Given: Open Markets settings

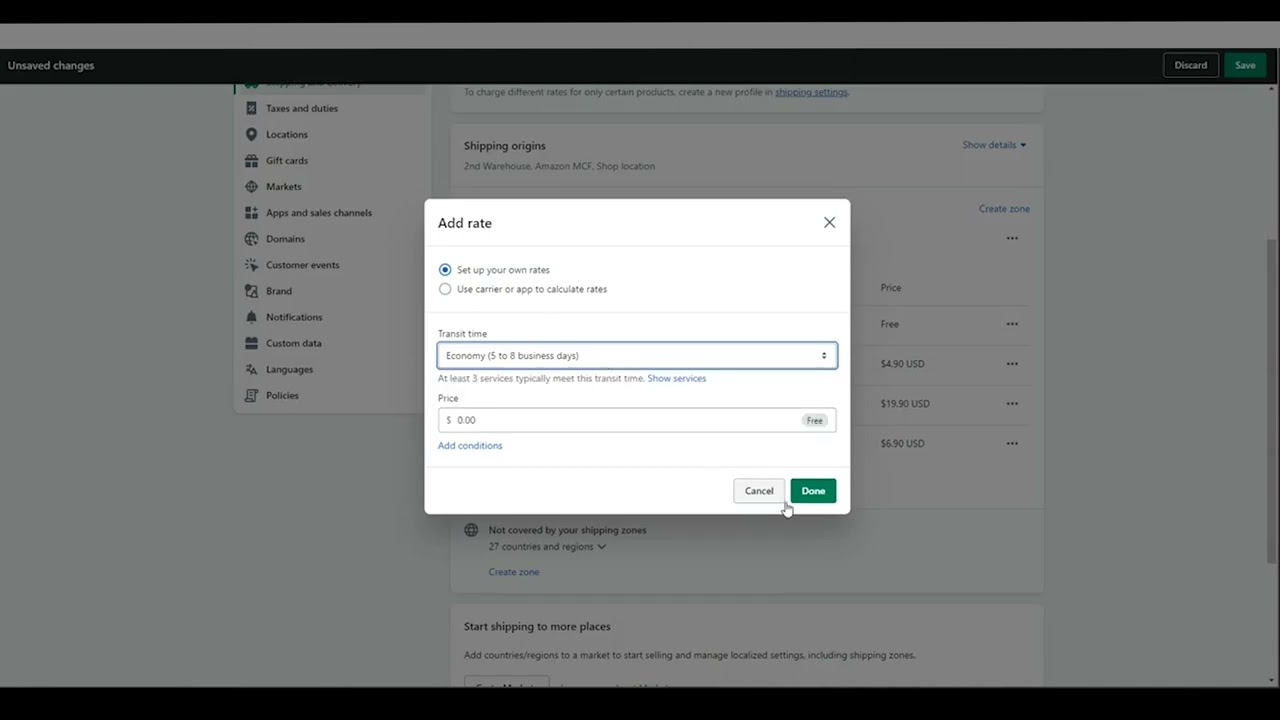Looking at the screenshot, I should [284, 186].
